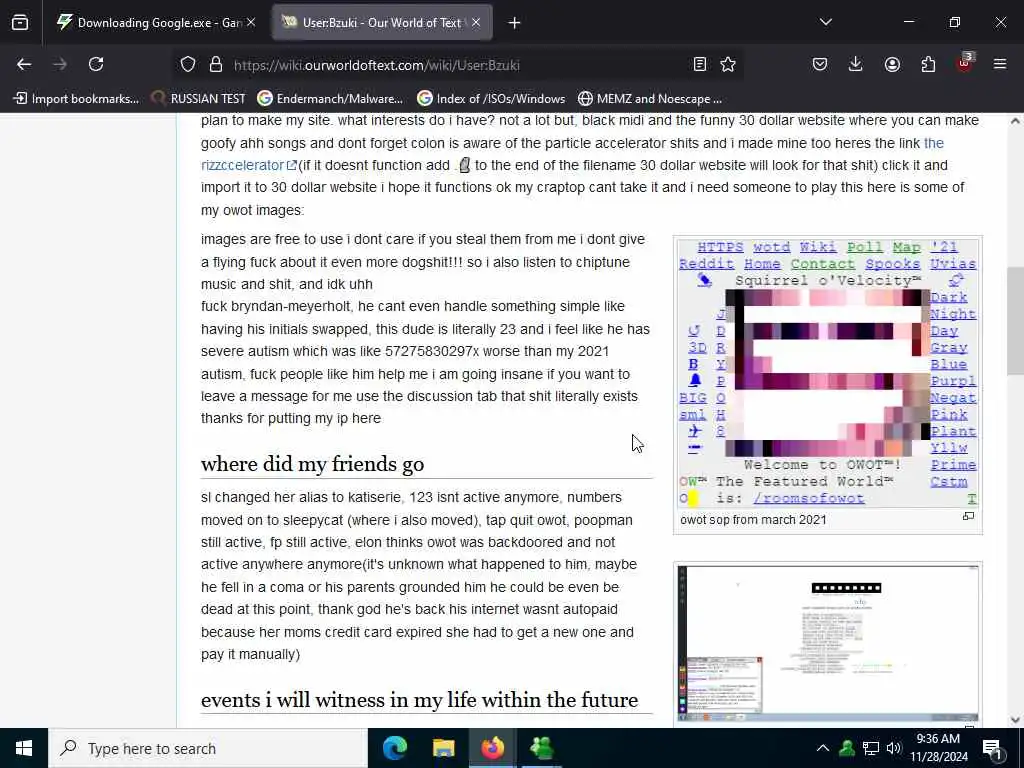Open File Explorer from taskbar

(x=443, y=748)
